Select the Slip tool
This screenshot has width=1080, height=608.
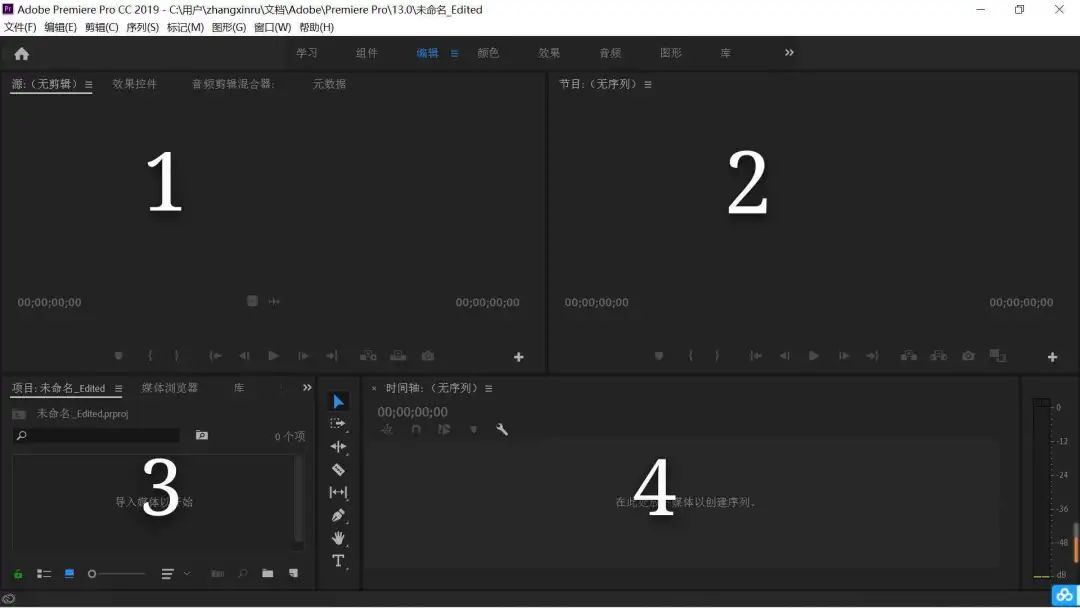(x=338, y=492)
